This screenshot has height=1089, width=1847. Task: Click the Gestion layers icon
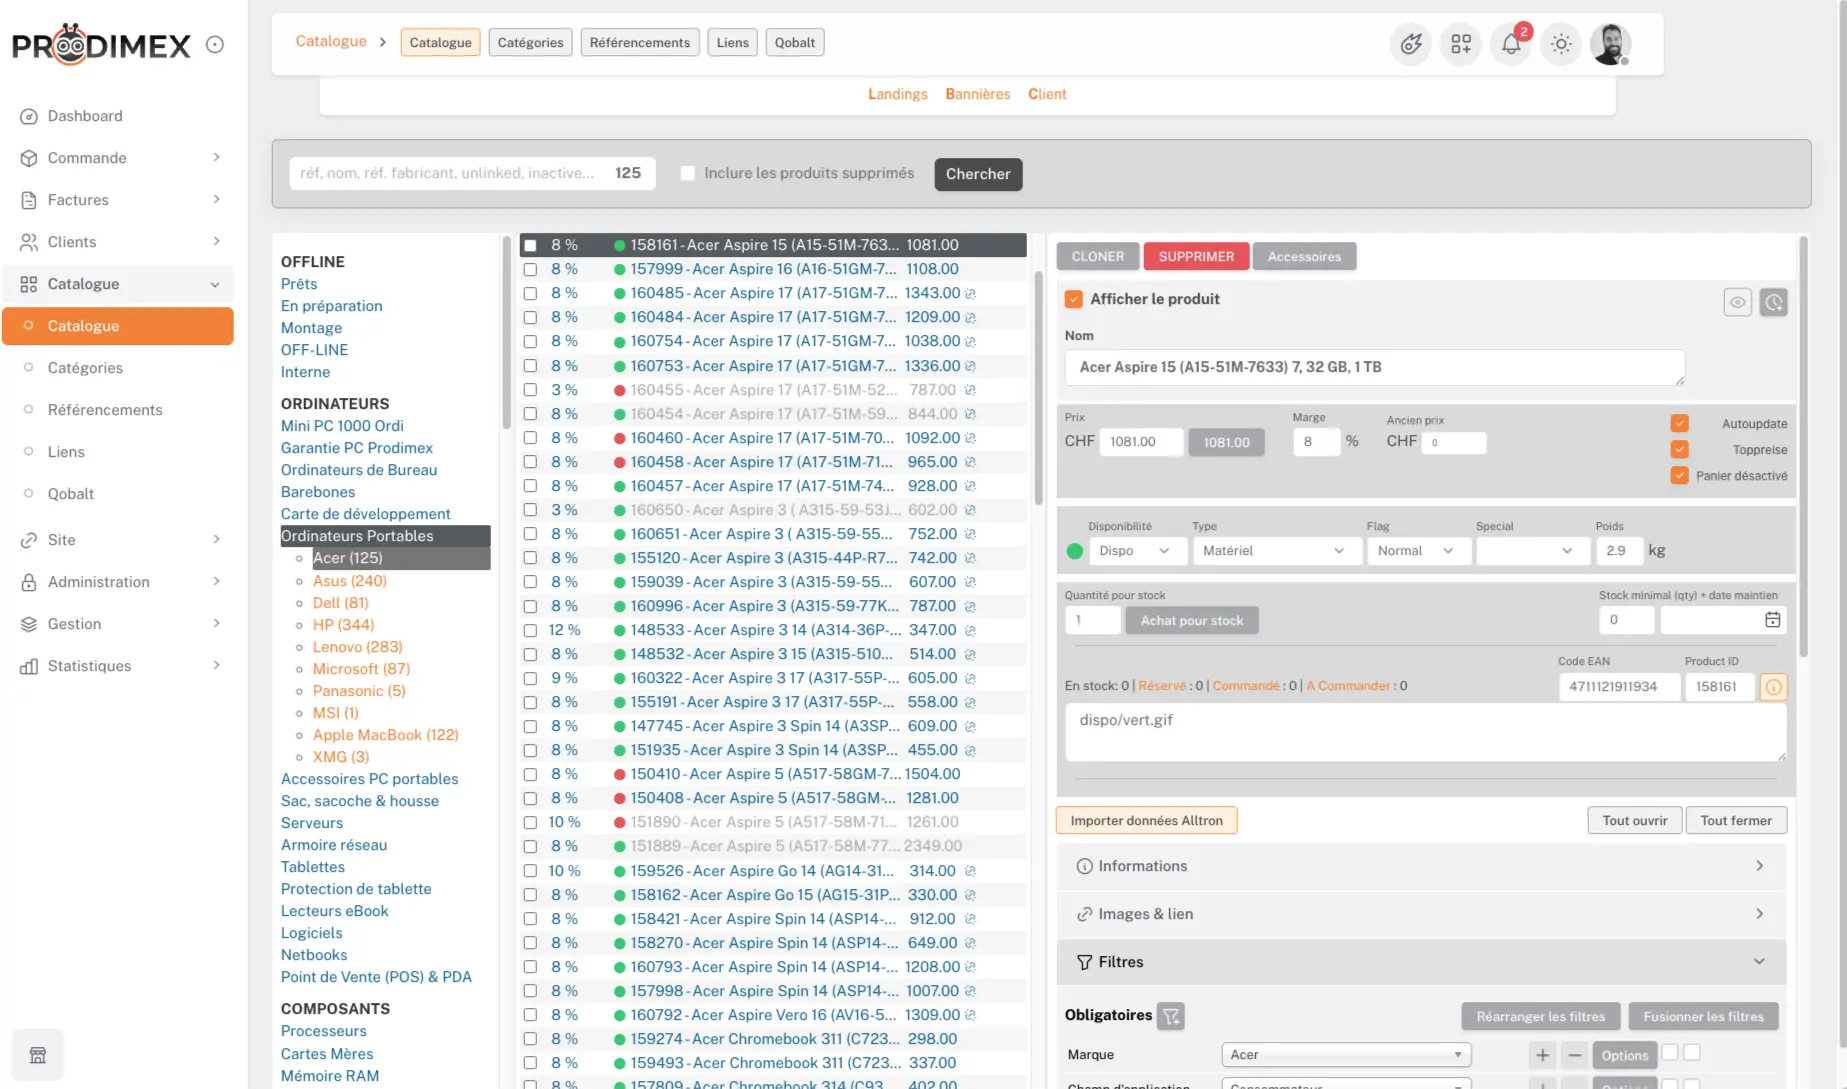point(29,624)
